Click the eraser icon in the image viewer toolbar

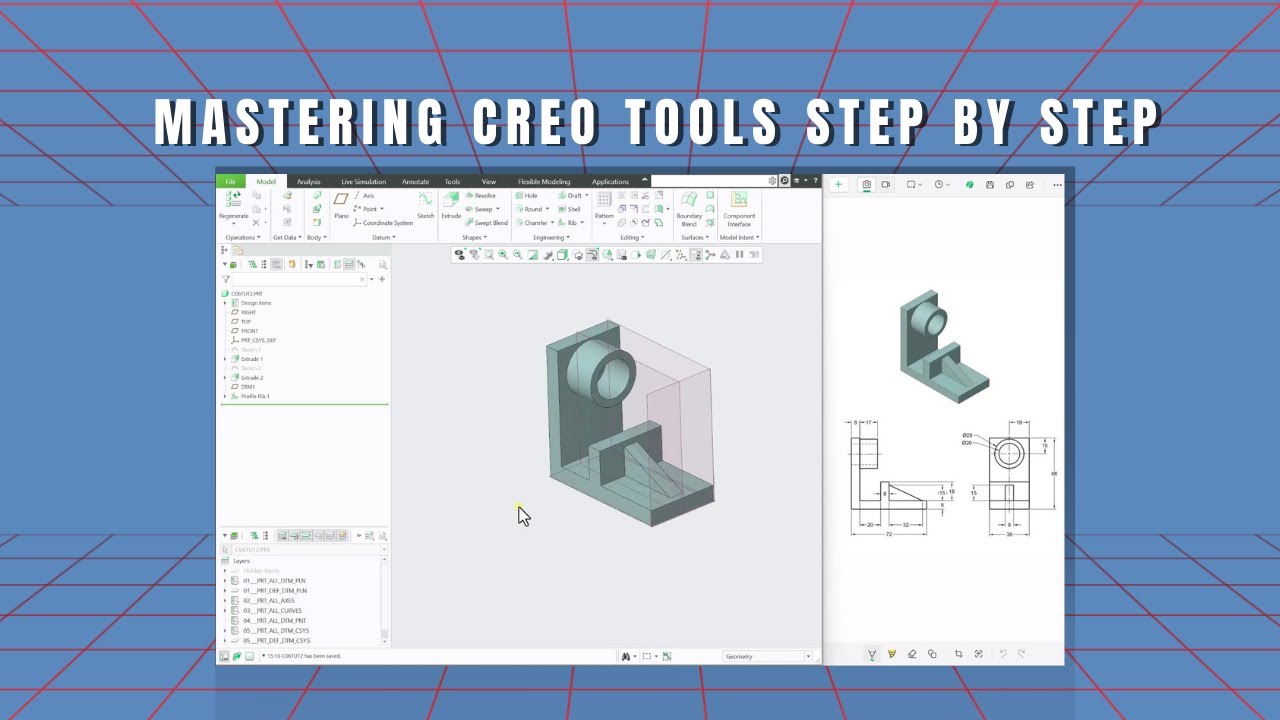911,654
